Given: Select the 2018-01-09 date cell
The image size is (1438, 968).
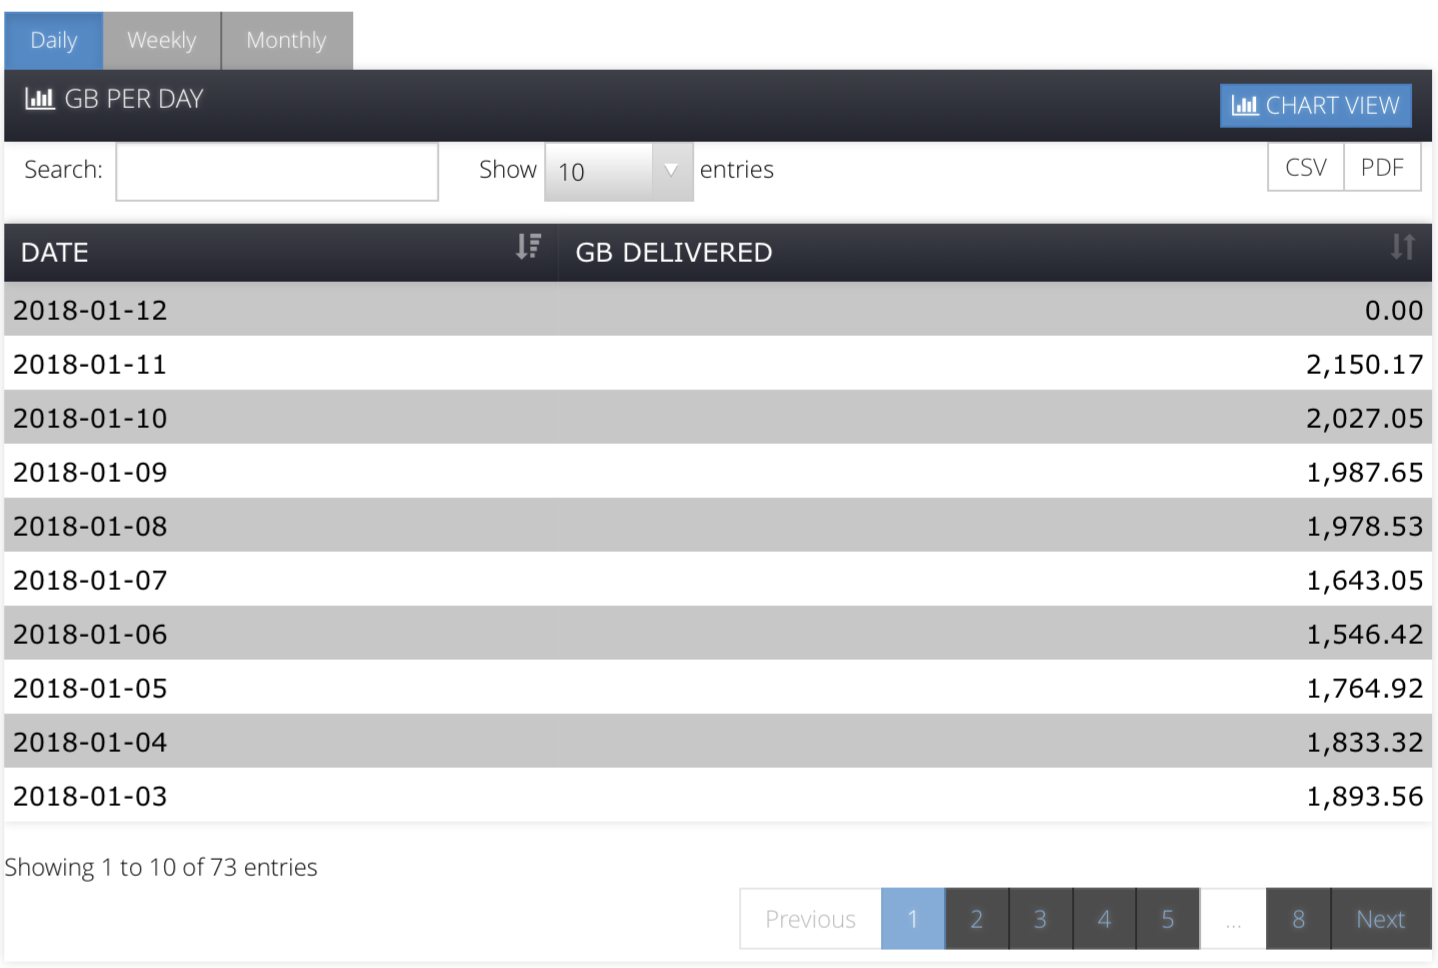Looking at the screenshot, I should pyautogui.click(x=280, y=471).
